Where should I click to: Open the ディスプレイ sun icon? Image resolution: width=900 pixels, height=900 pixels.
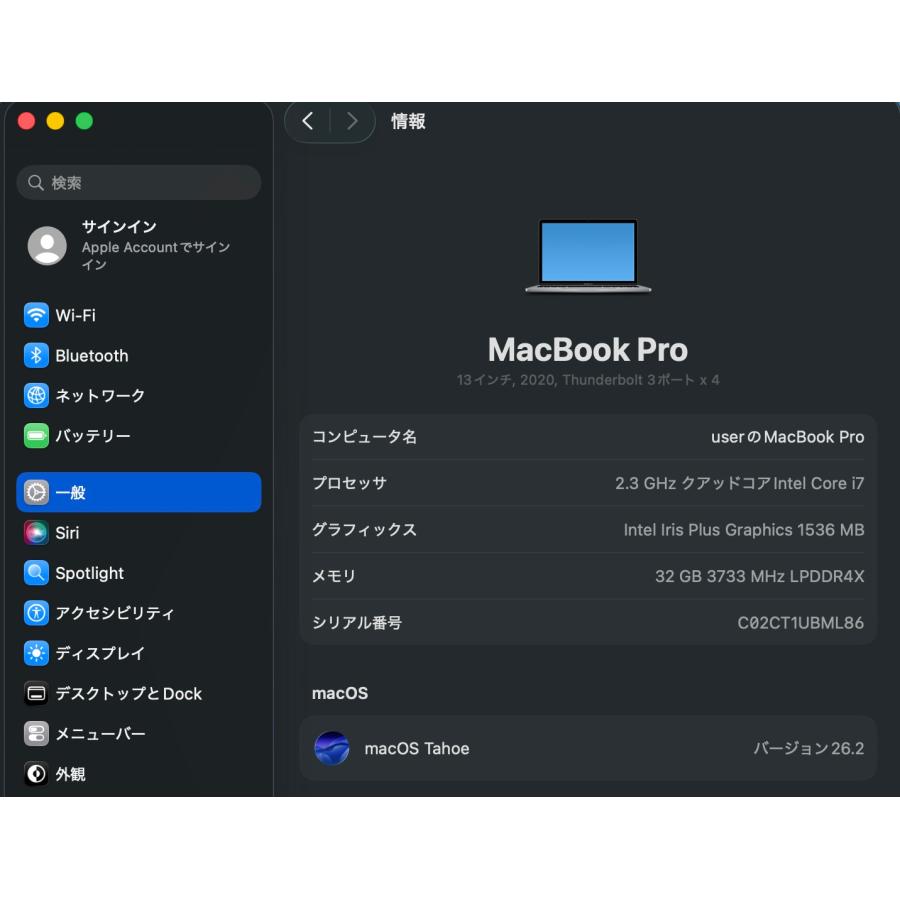[36, 653]
